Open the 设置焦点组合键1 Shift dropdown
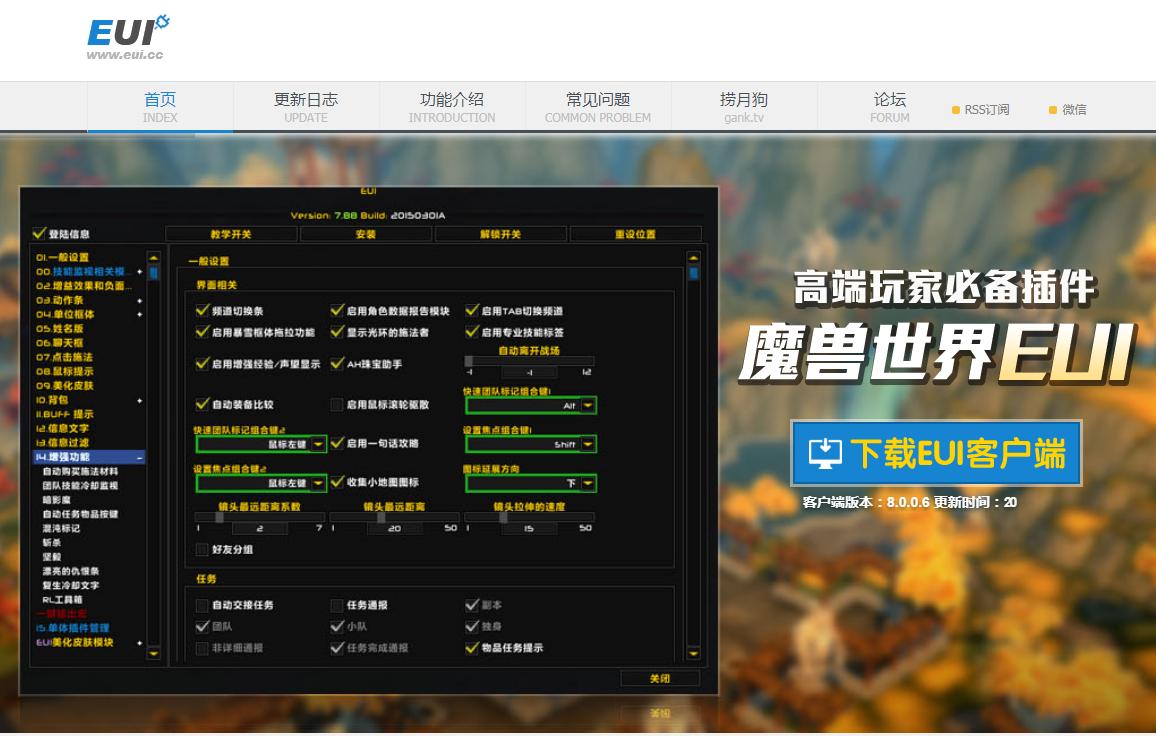 click(531, 444)
